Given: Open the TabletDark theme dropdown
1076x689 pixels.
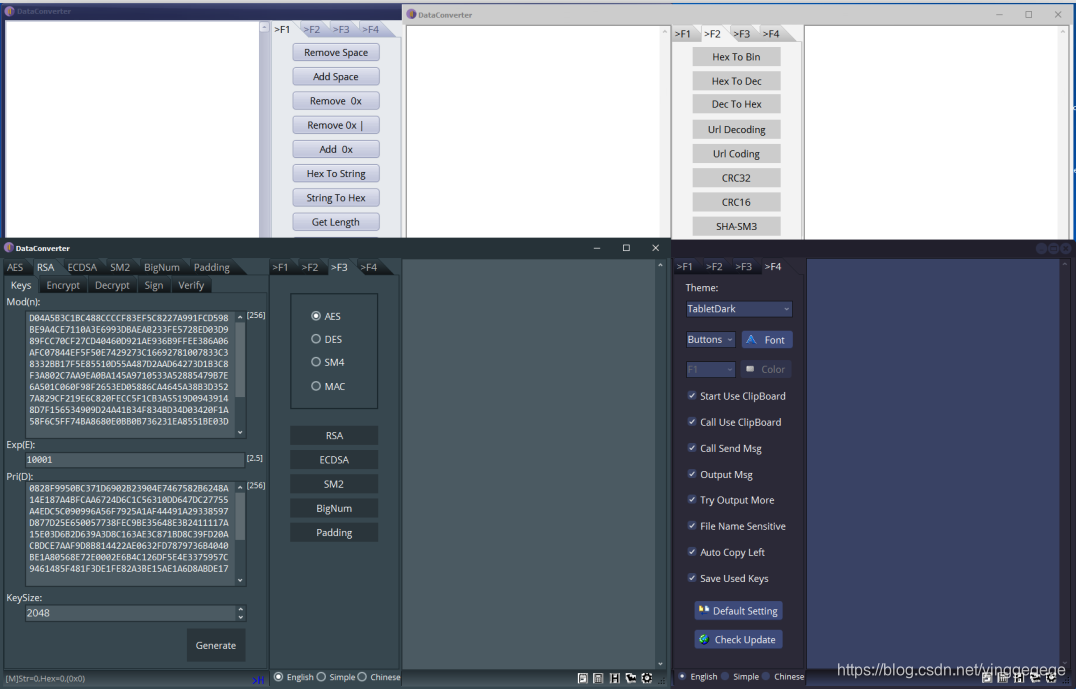Looking at the screenshot, I should tap(739, 309).
